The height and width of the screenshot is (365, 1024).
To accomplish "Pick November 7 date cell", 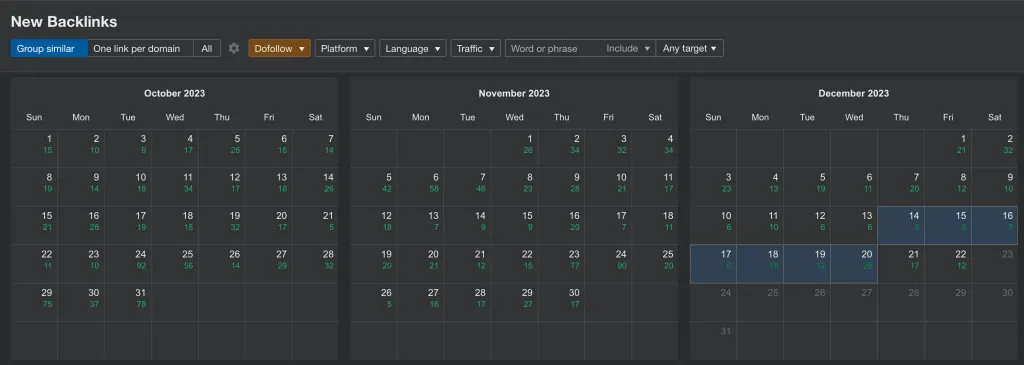I will (x=468, y=187).
